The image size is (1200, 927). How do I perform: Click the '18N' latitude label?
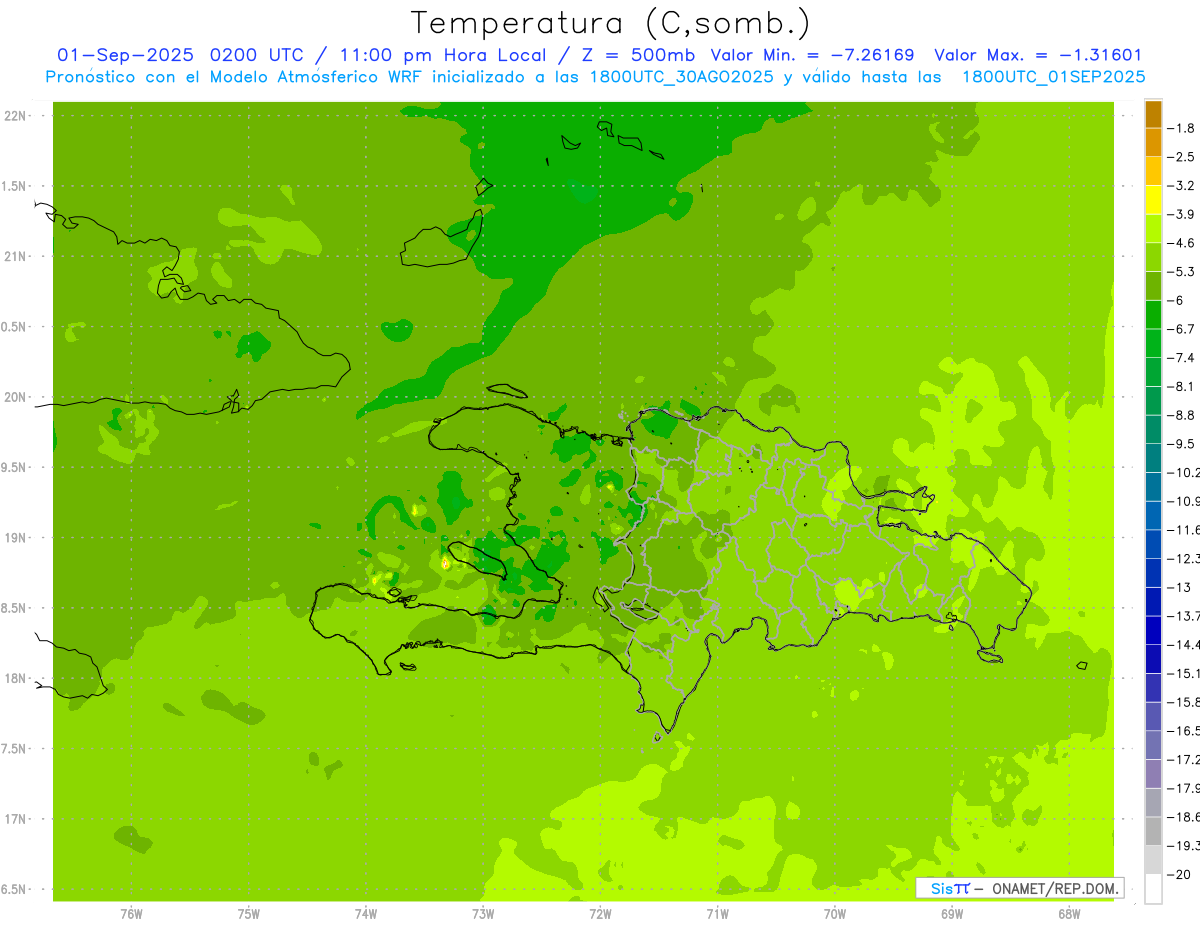point(15,679)
